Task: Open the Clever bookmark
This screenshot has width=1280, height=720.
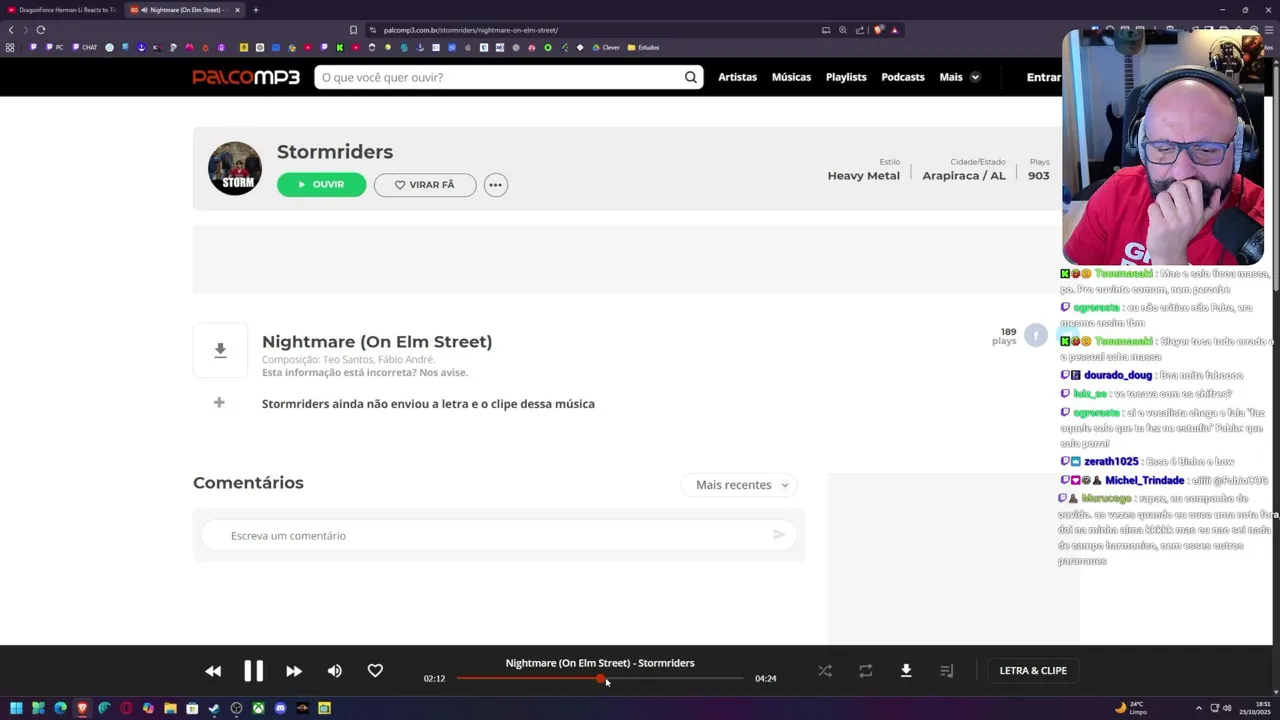Action: pos(606,47)
